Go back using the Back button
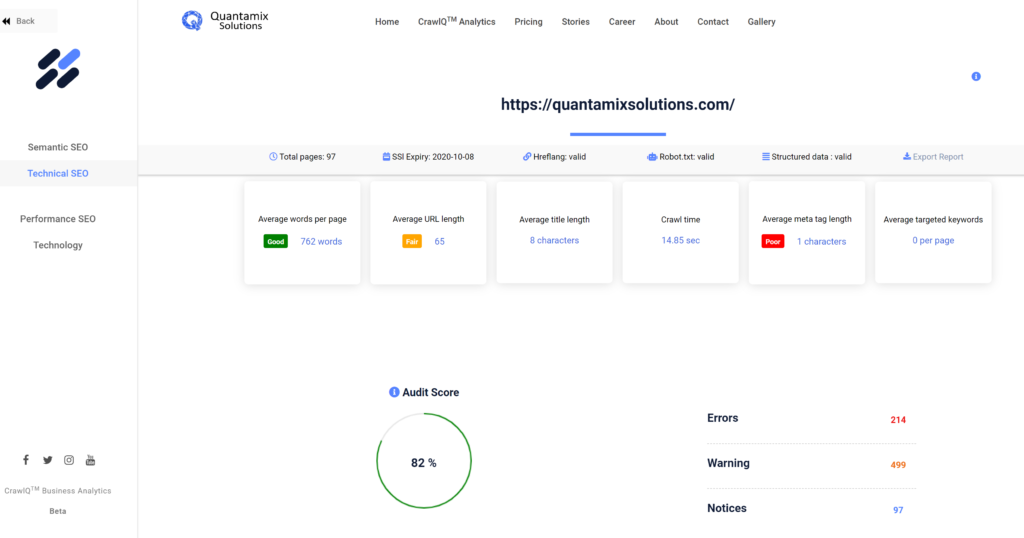This screenshot has width=1024, height=538. [x=20, y=21]
